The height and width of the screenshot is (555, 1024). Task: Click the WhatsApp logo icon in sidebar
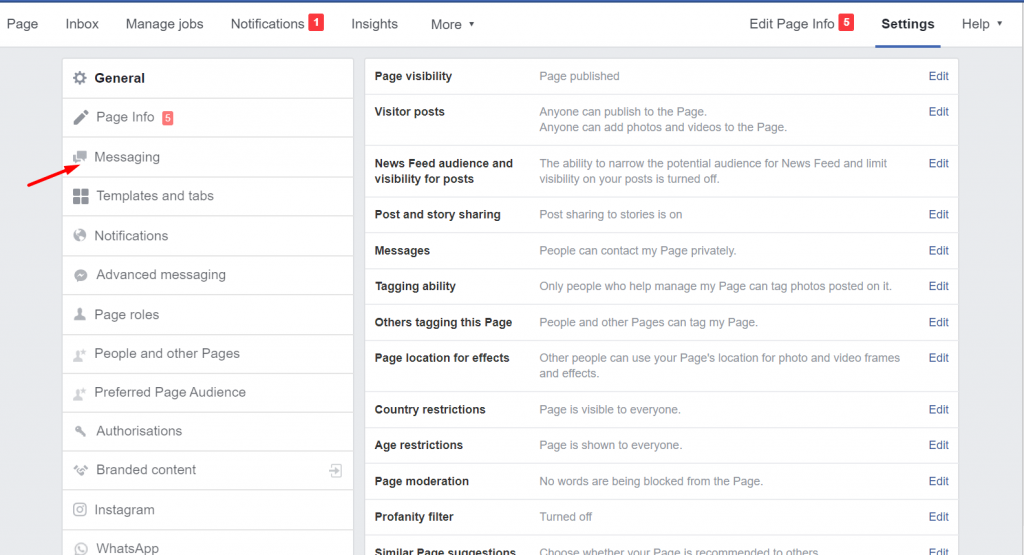[81, 548]
